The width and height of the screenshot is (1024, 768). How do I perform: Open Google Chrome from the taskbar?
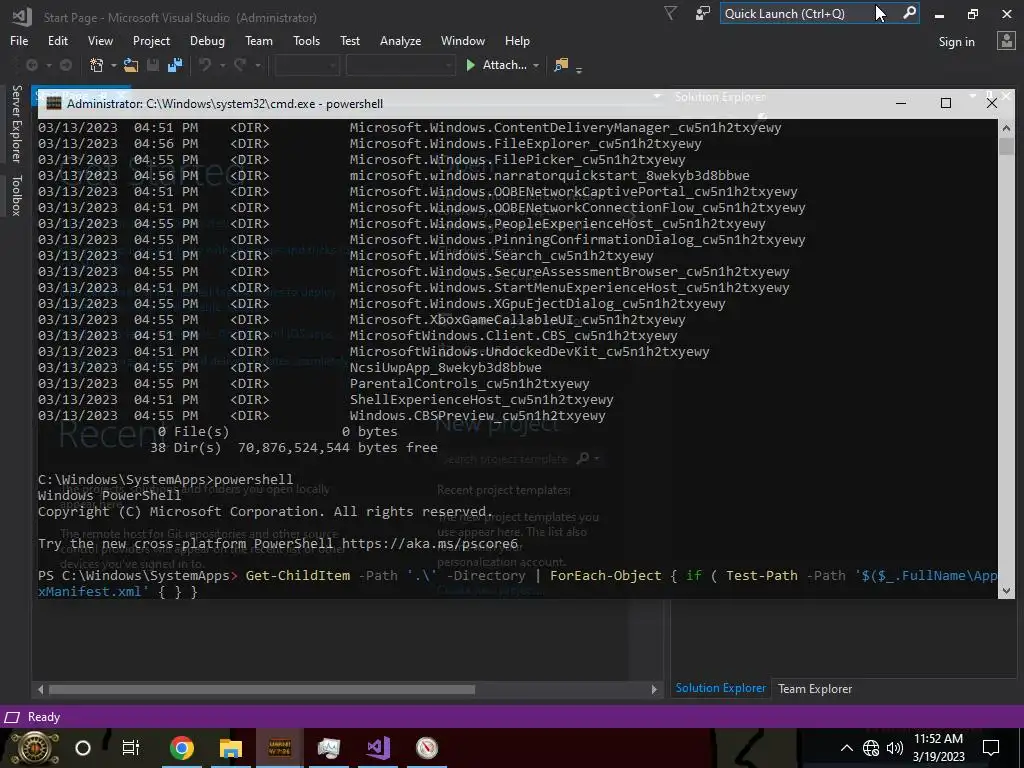(x=182, y=748)
